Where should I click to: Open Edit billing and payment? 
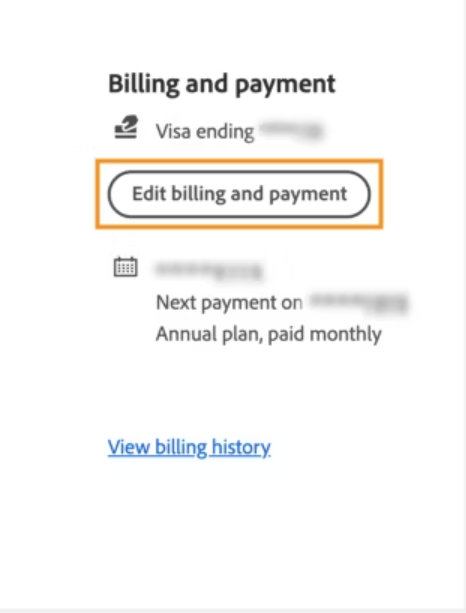pyautogui.click(x=239, y=194)
